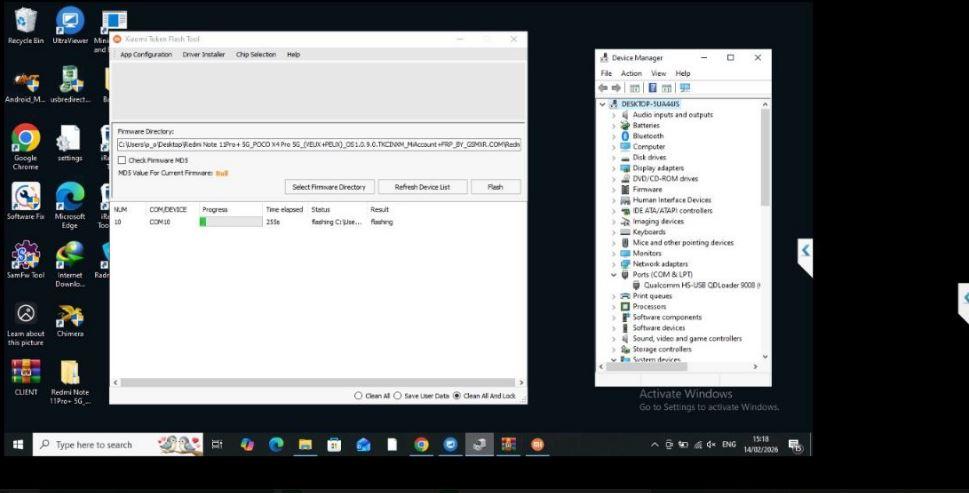The height and width of the screenshot is (493, 969).
Task: Select the Clean All radio button
Action: 358,396
